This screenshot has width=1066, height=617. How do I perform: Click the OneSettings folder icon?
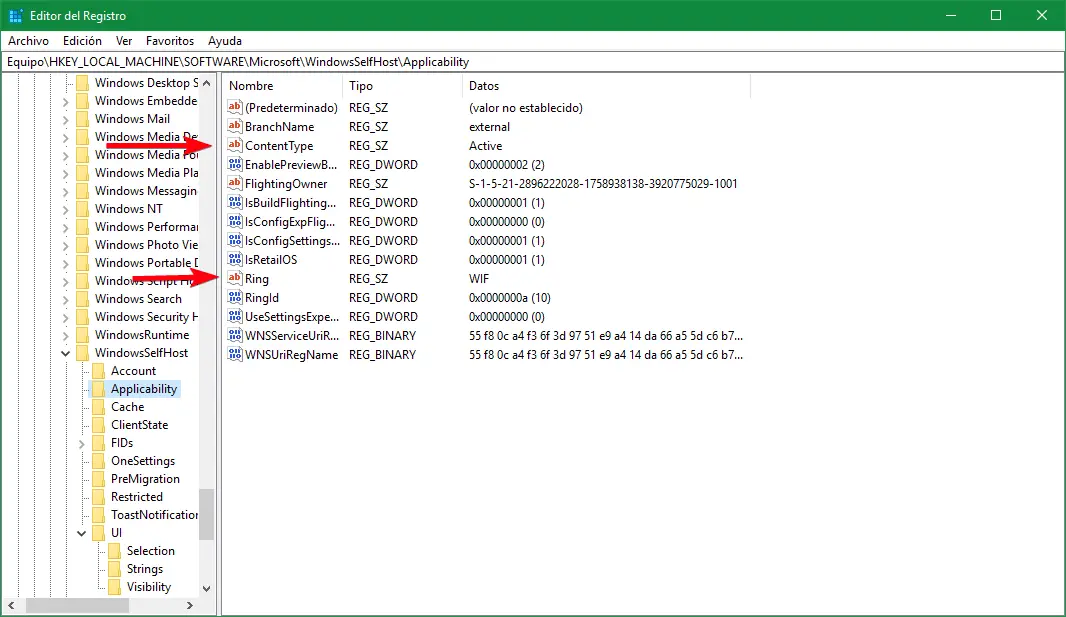click(x=98, y=461)
